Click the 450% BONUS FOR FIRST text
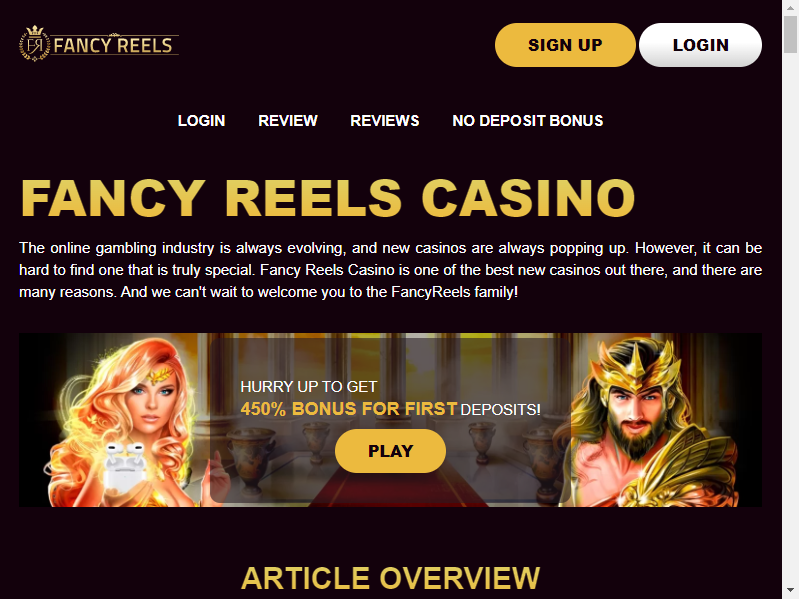 point(349,409)
